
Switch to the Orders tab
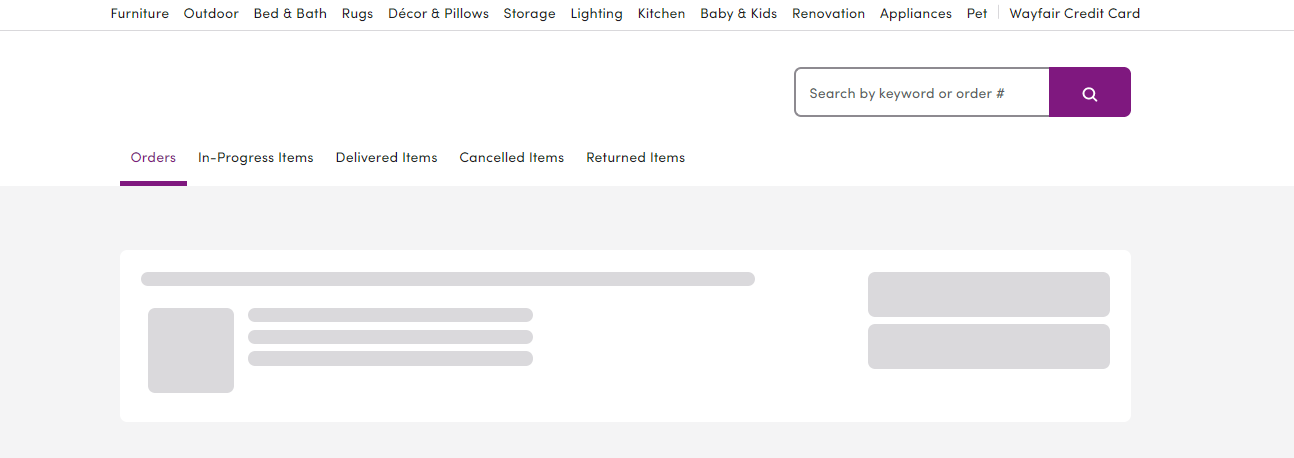tap(153, 158)
